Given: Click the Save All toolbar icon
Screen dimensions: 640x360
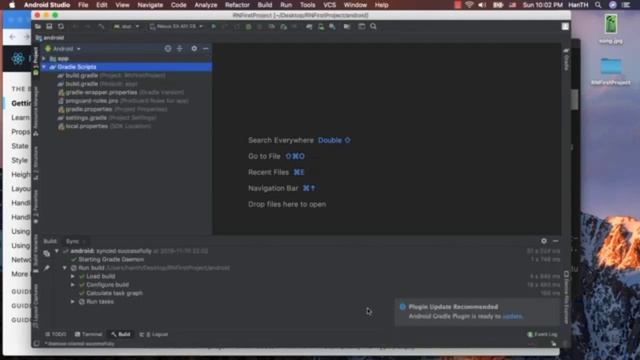Looking at the screenshot, I should click(x=49, y=27).
